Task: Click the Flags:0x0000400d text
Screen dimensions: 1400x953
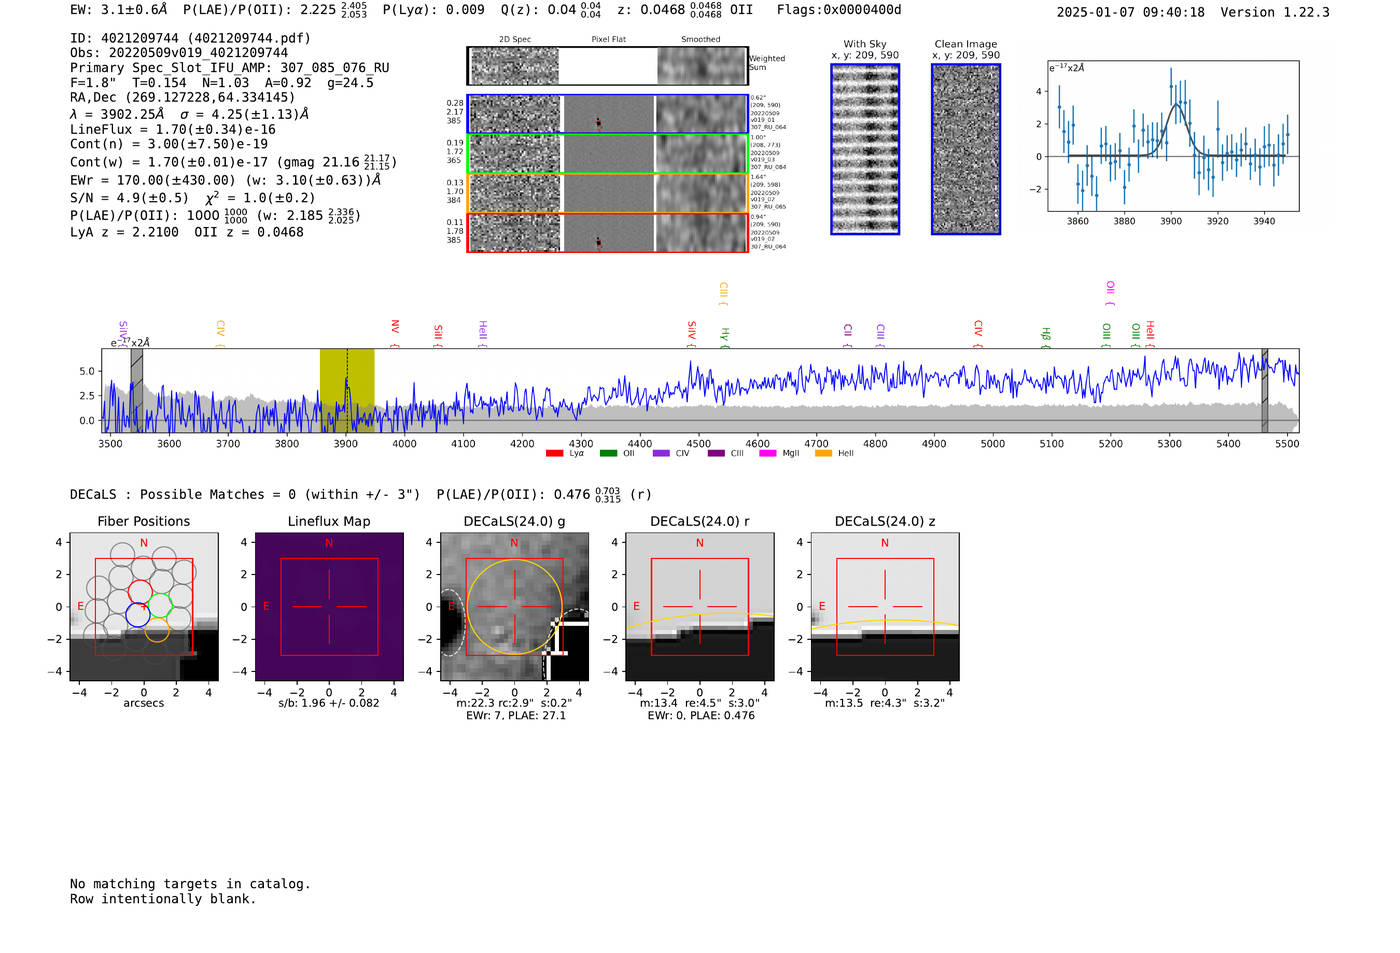Action: 839,10
